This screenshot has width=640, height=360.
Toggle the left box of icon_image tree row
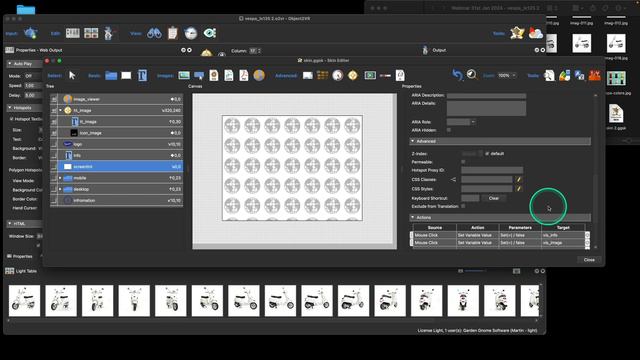click(x=54, y=133)
